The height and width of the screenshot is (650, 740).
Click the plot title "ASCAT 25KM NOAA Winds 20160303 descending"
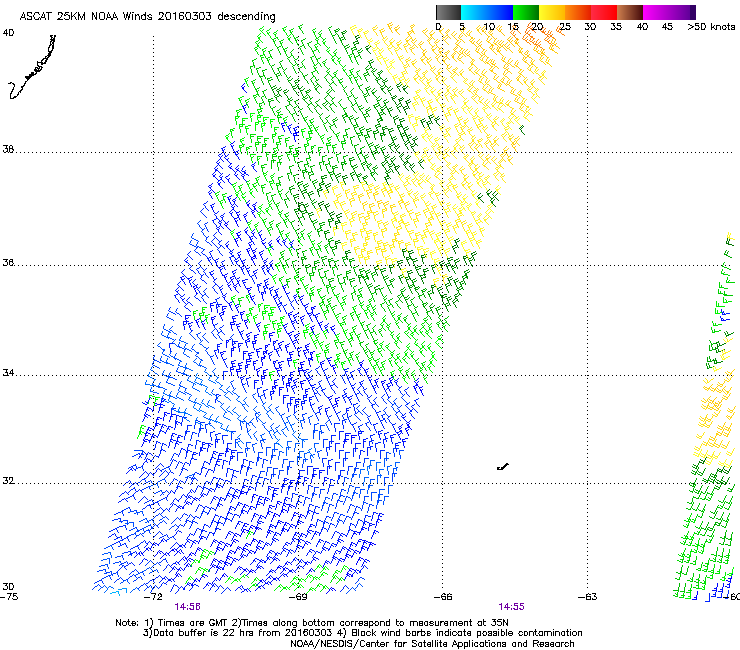[x=147, y=17]
